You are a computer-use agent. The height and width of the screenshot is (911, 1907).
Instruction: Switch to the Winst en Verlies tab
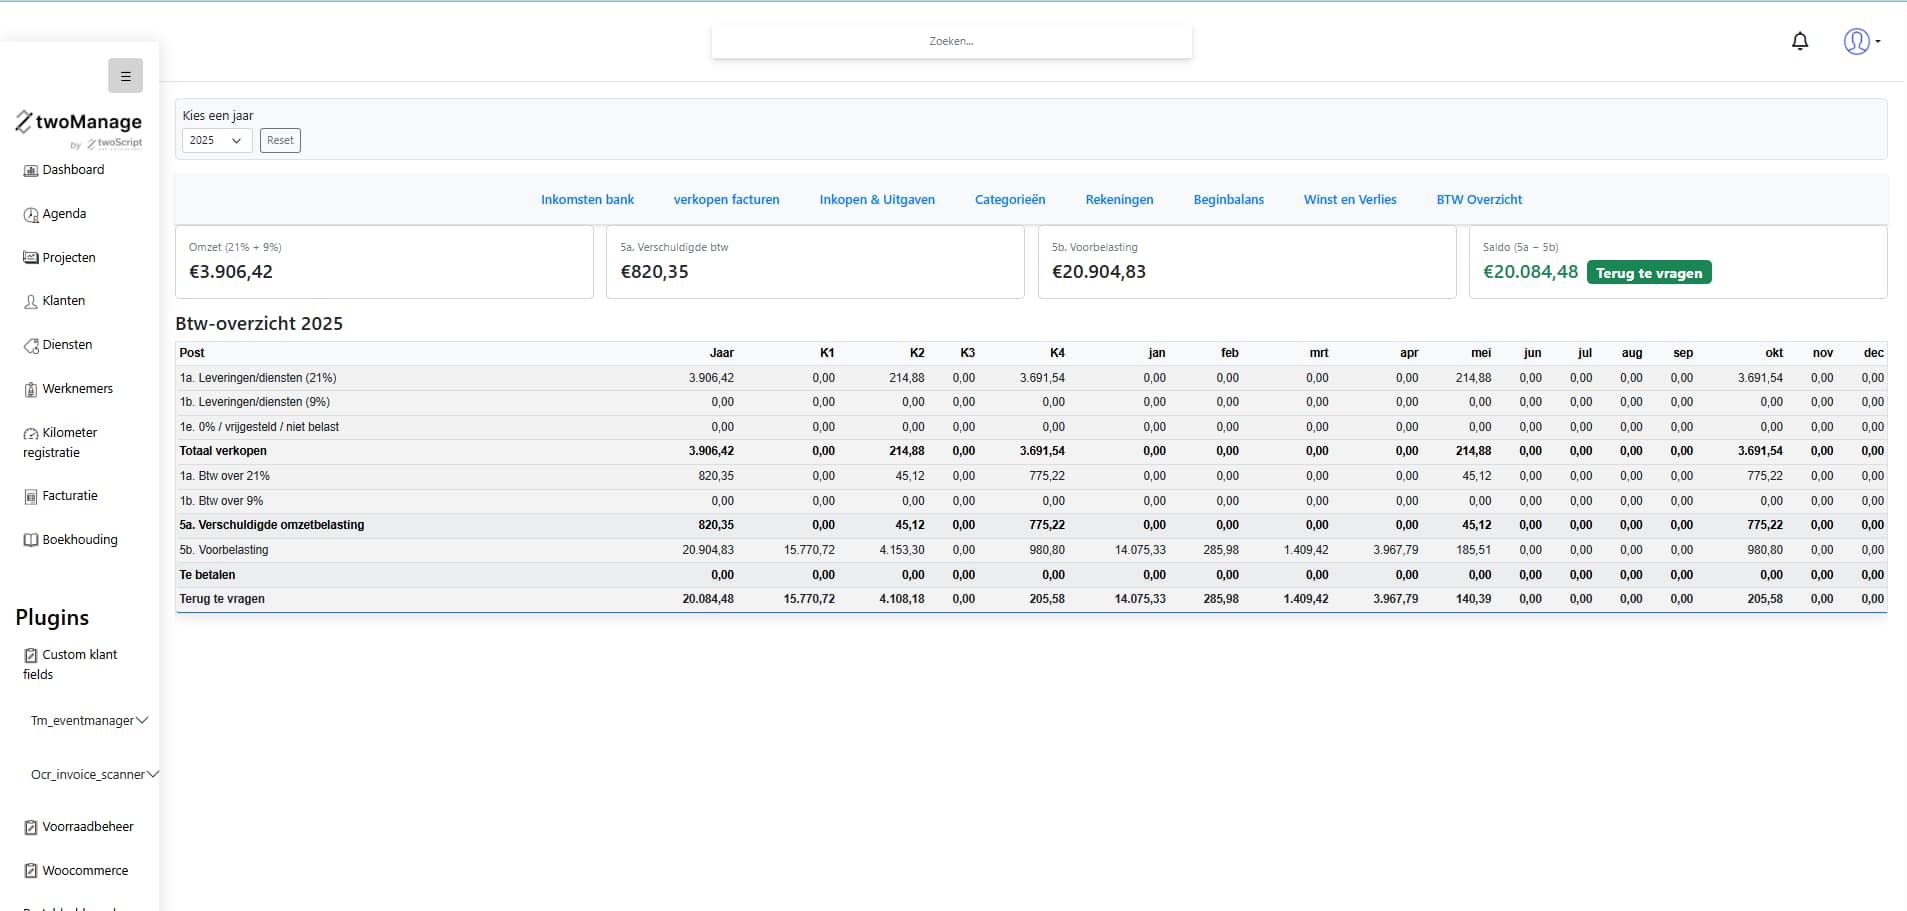(1349, 200)
